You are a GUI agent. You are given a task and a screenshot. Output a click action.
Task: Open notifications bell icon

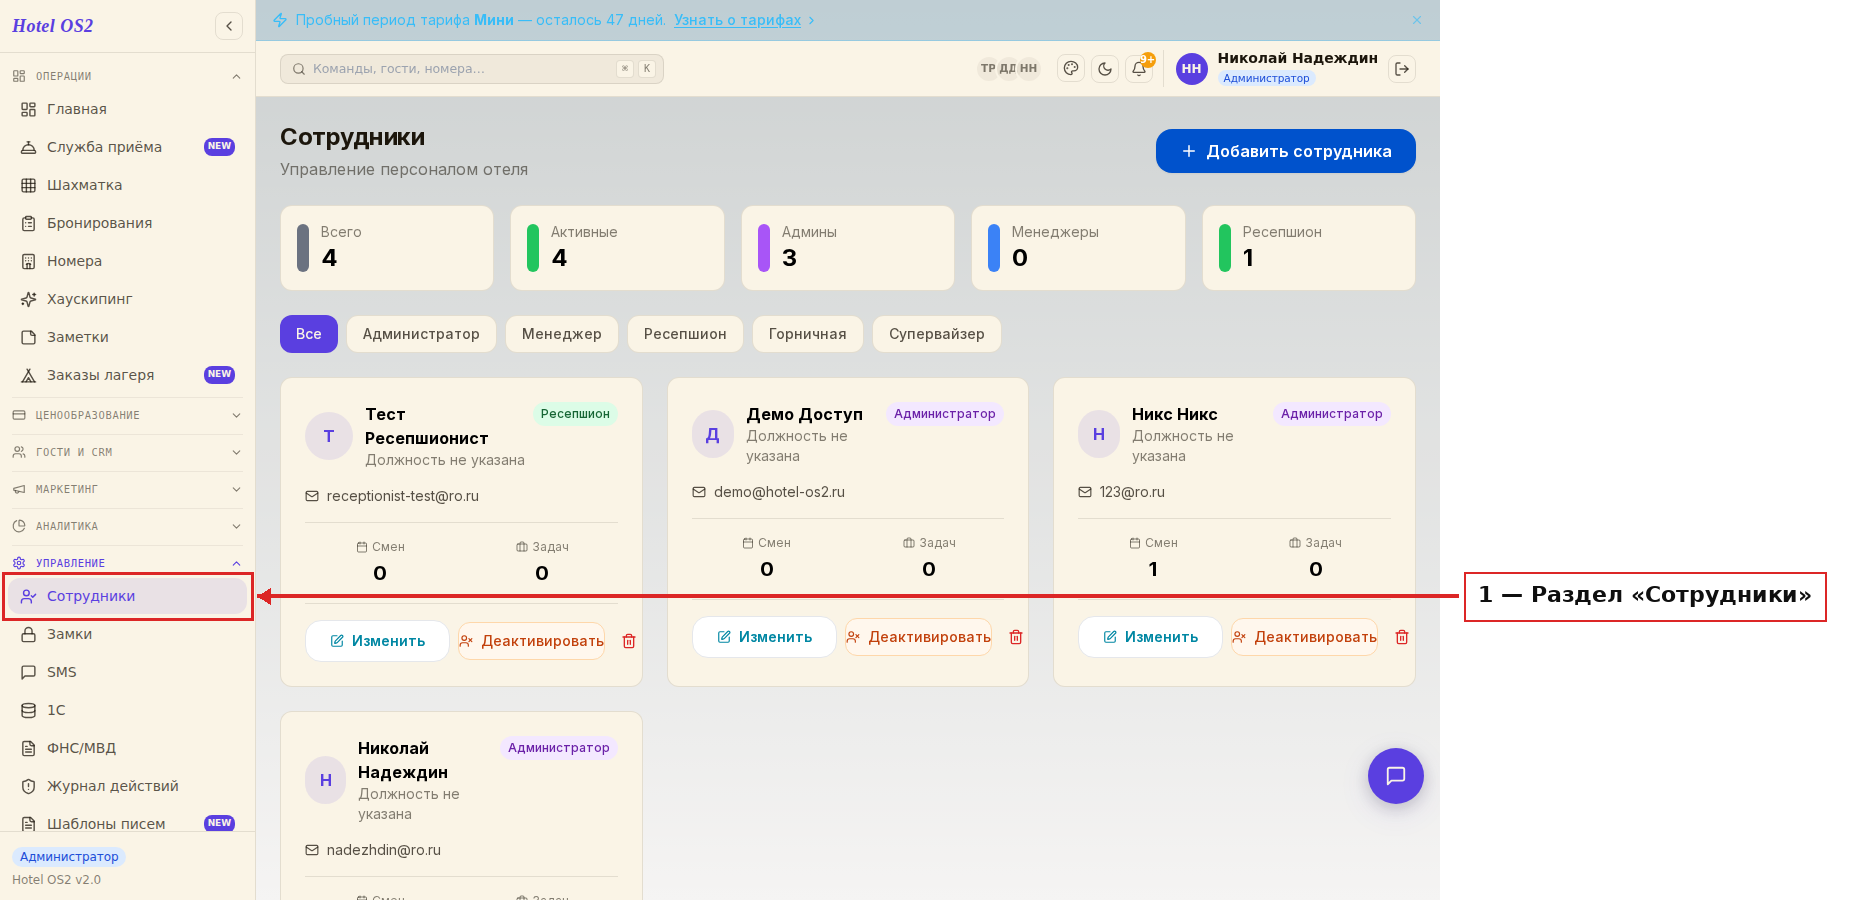(1139, 69)
